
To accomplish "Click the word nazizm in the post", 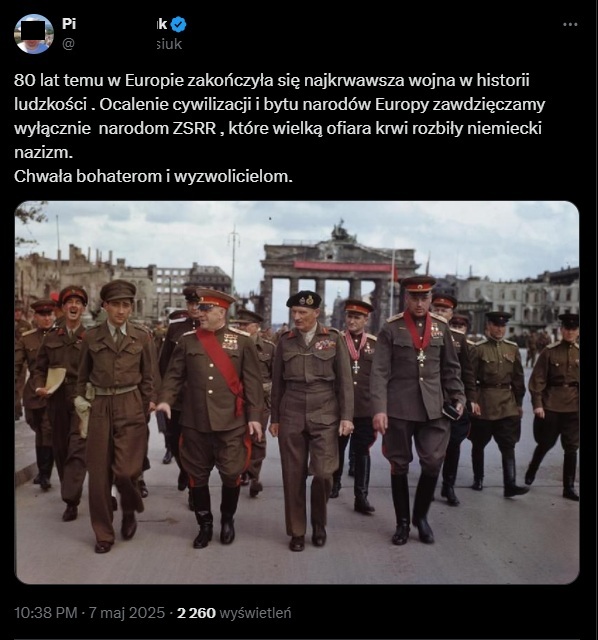I will point(43,152).
